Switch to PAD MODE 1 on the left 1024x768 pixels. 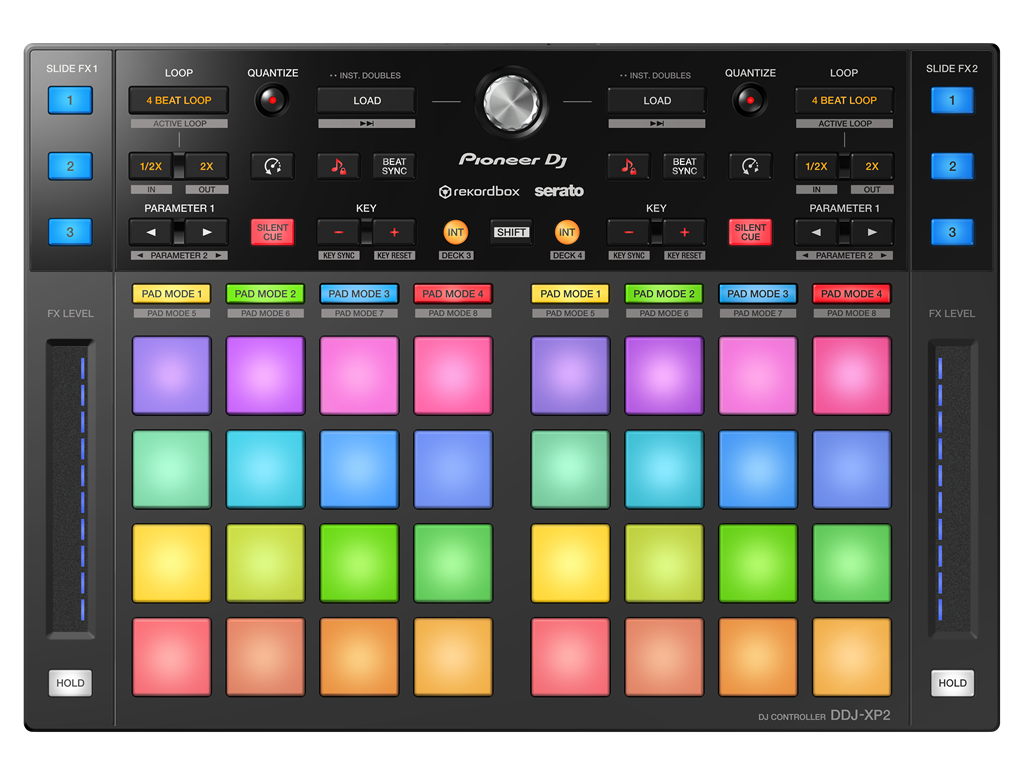pos(172,294)
